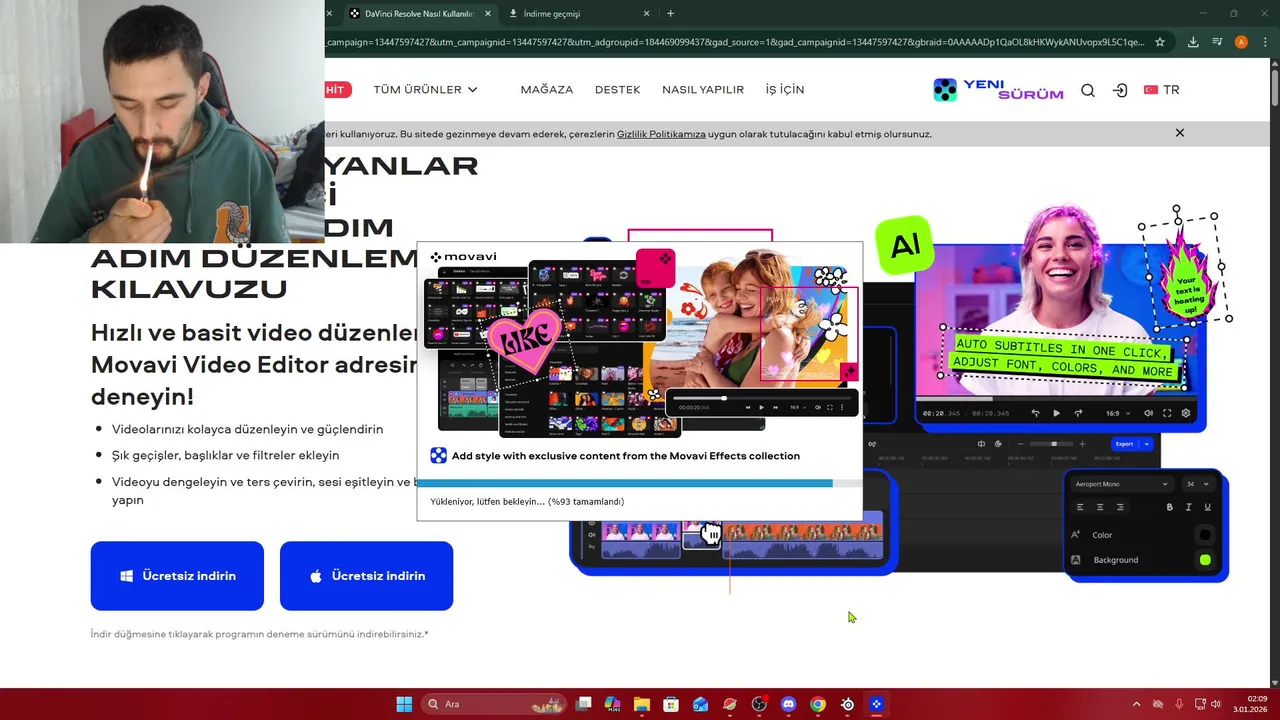Open the DESTEK menu item
Screen dimensions: 1280x720
[617, 90]
